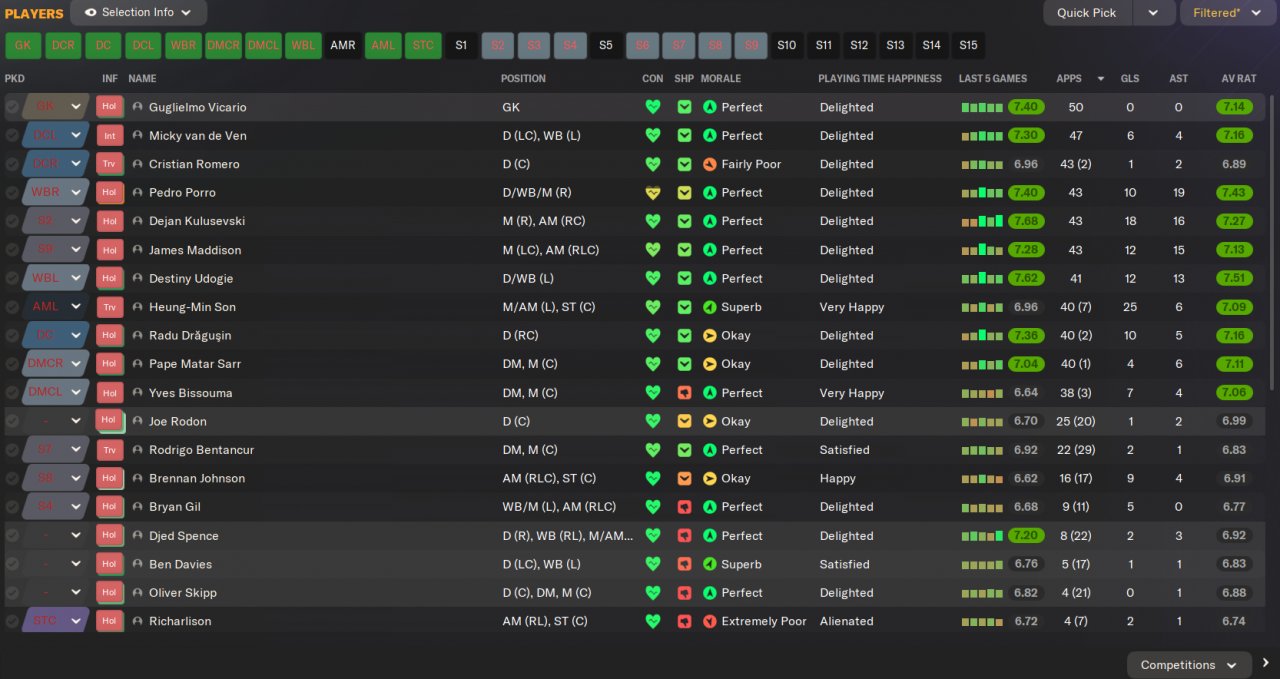1280x679 pixels.
Task: Click Bryan Gil's green heart condition icon
Action: pos(653,507)
